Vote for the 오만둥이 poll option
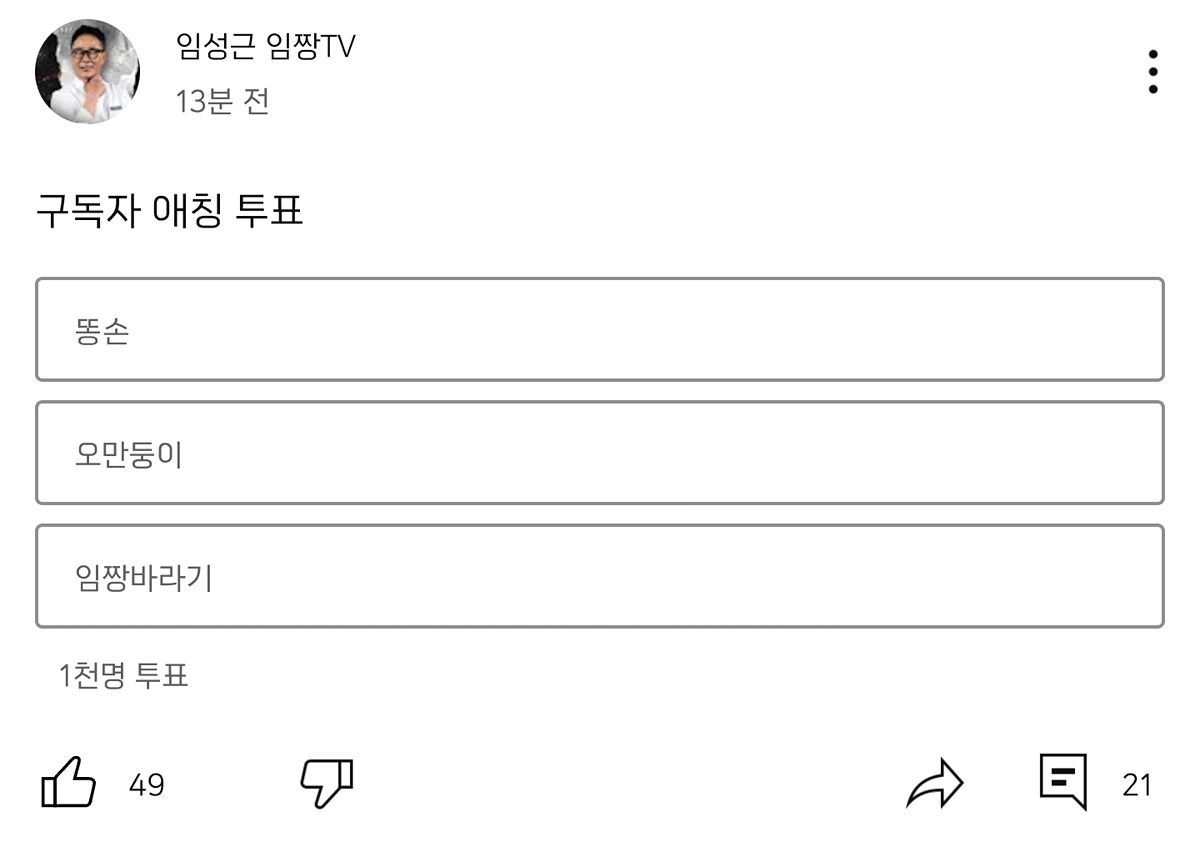The height and width of the screenshot is (867, 1200). click(x=600, y=453)
